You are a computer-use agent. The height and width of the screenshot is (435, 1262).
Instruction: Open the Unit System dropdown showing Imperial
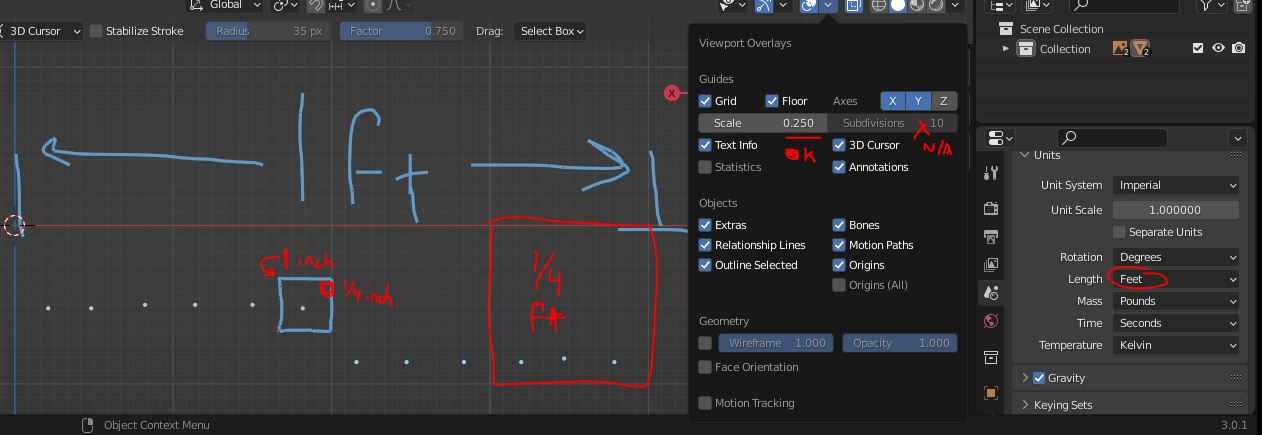(x=1176, y=185)
